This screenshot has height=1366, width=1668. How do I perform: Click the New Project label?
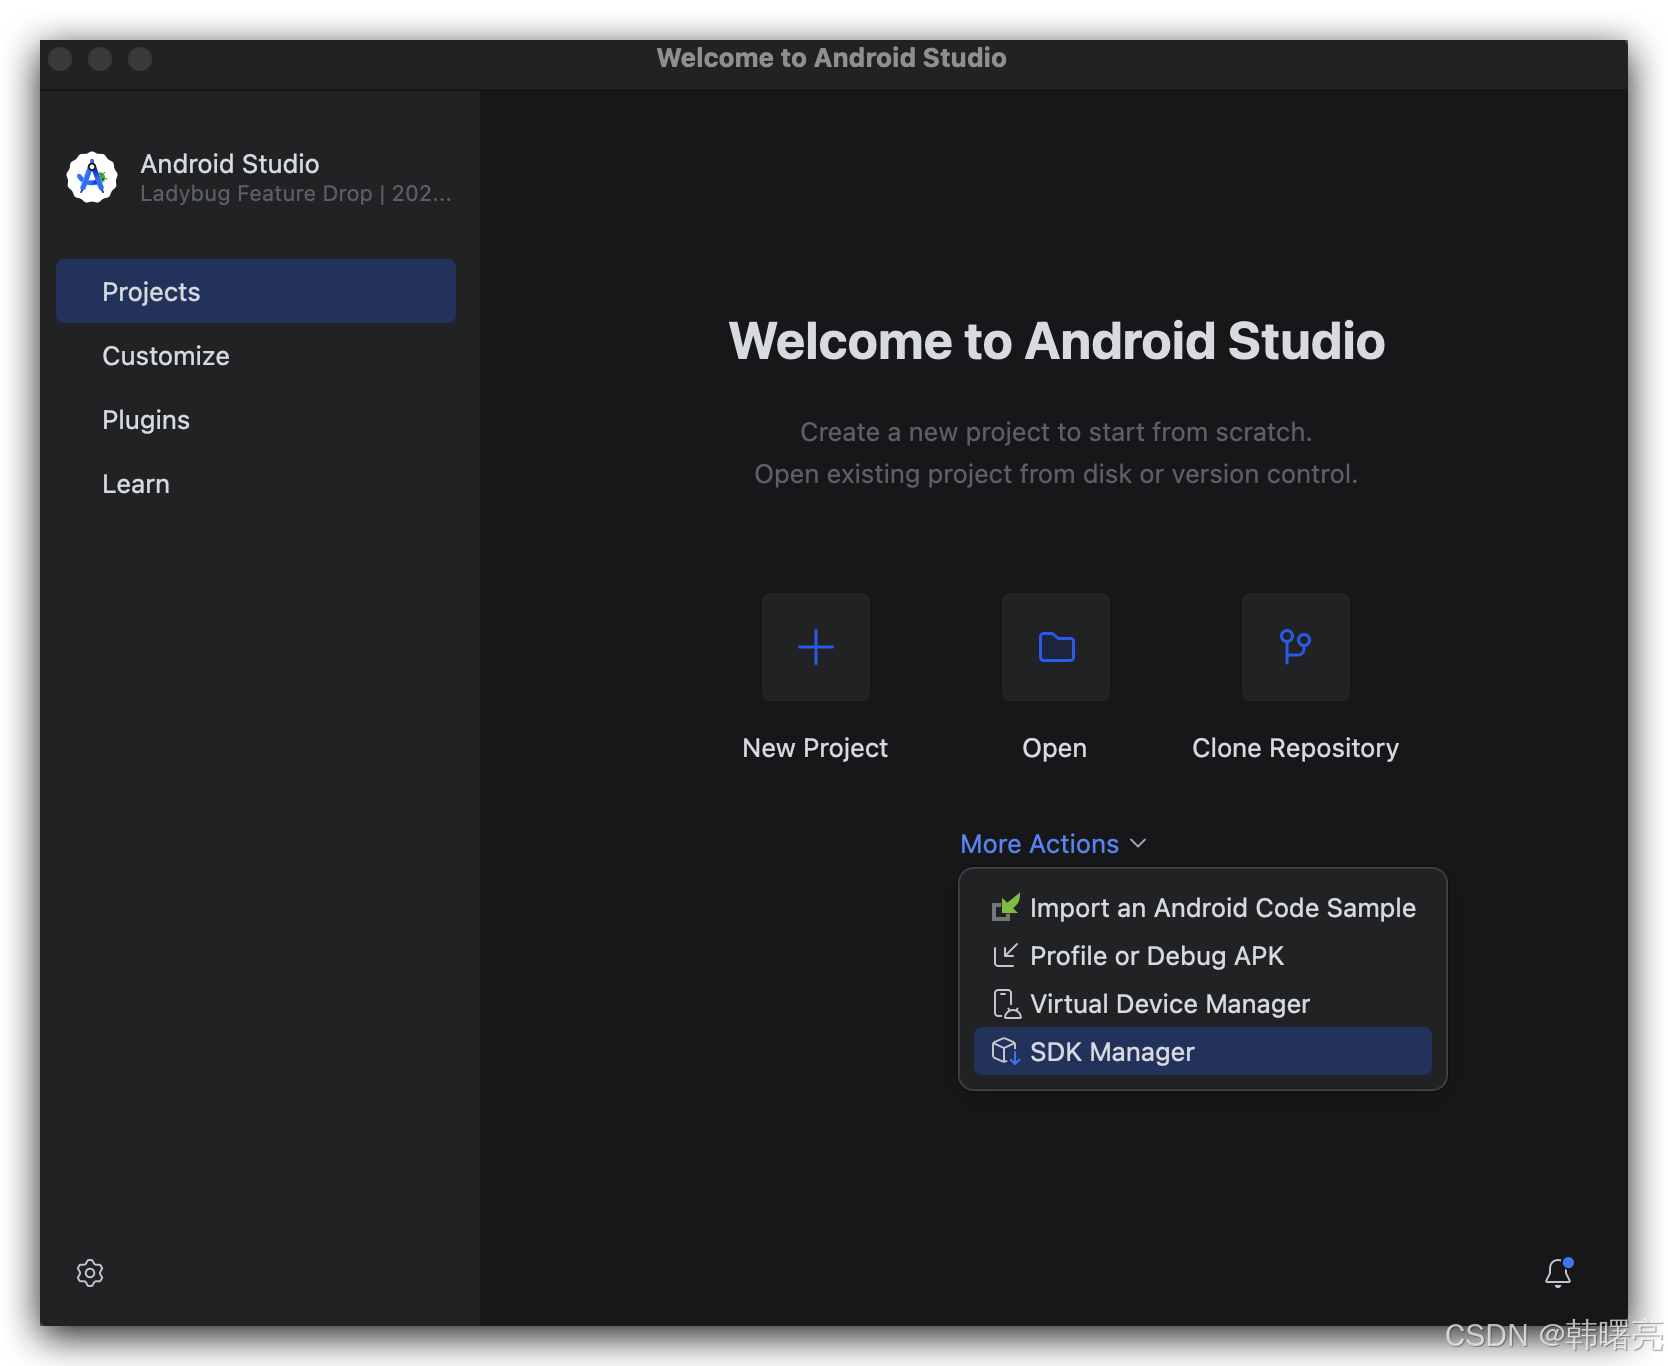pyautogui.click(x=815, y=748)
